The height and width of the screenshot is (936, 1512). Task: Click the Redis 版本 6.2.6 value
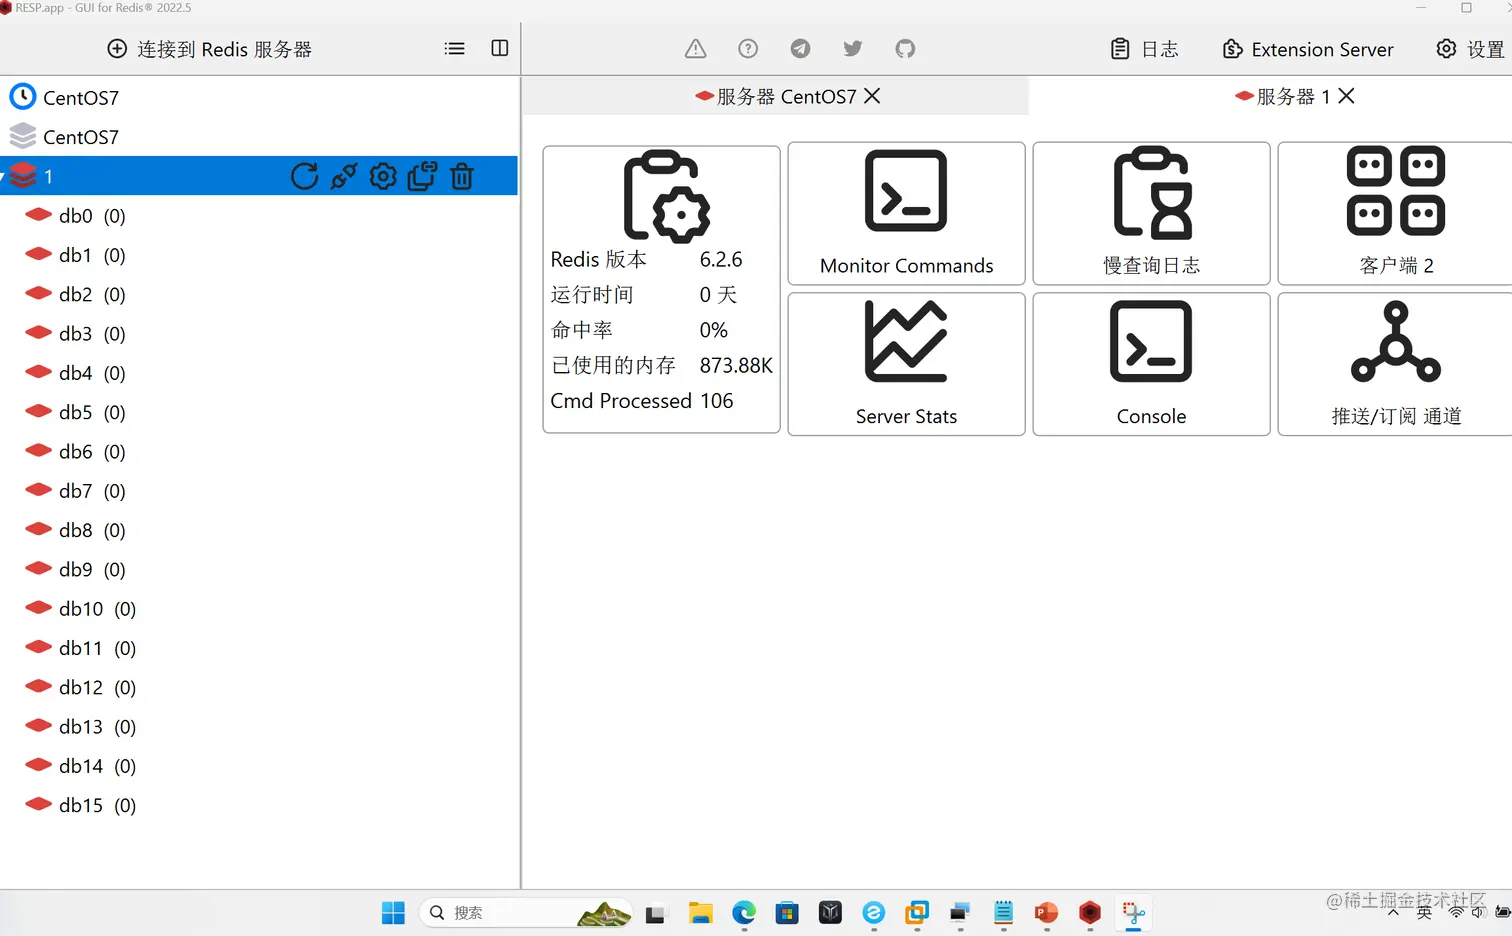(x=721, y=260)
